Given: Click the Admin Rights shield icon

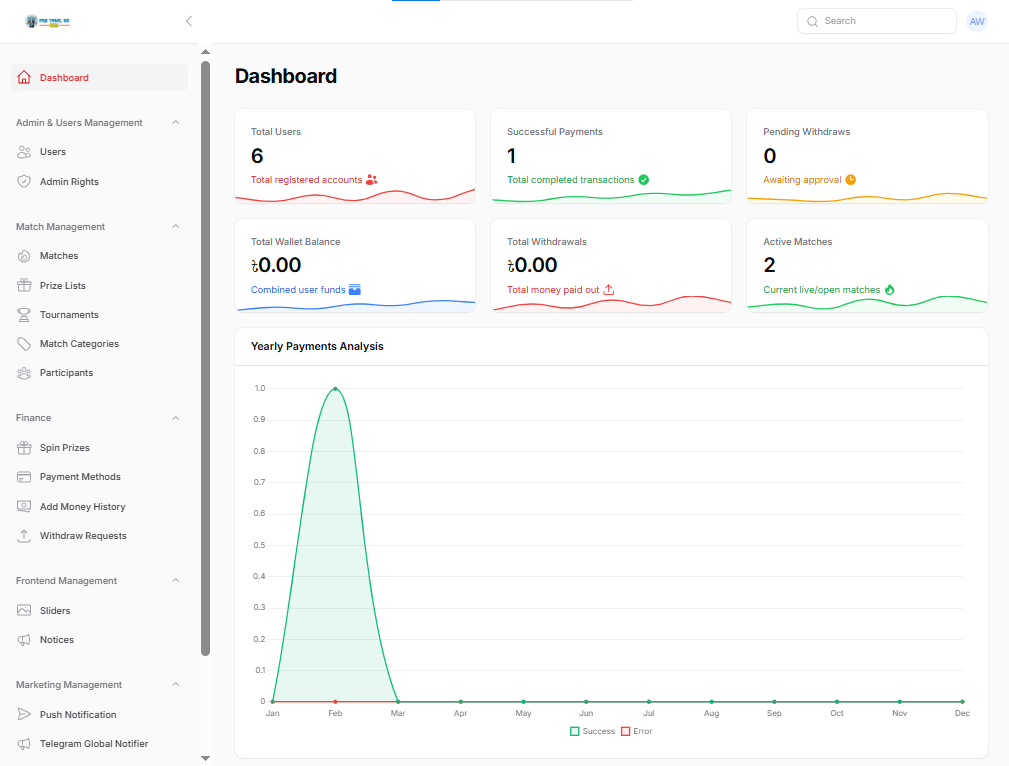Looking at the screenshot, I should point(24,182).
